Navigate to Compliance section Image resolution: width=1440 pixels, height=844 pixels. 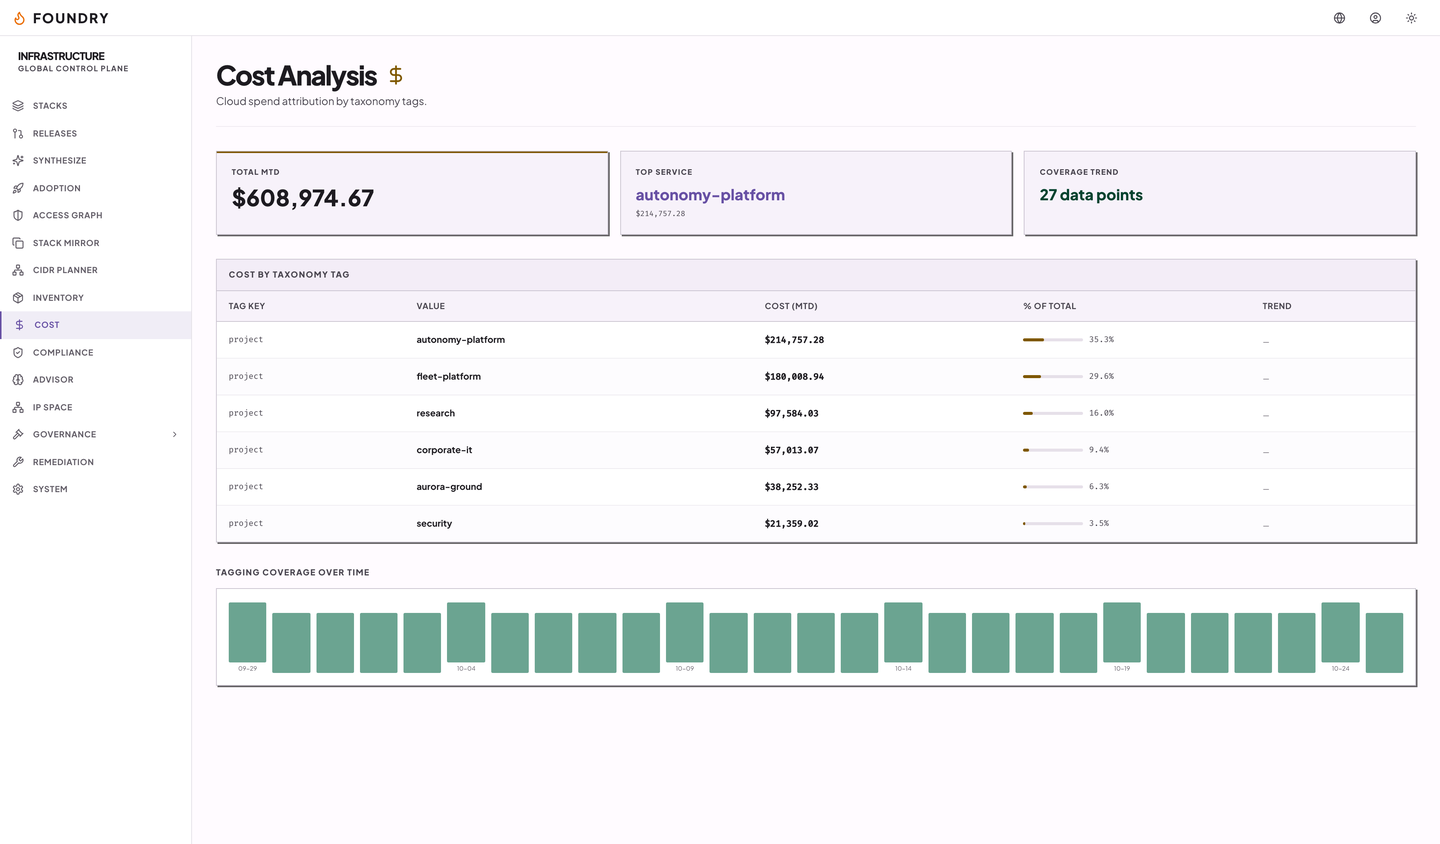point(95,353)
